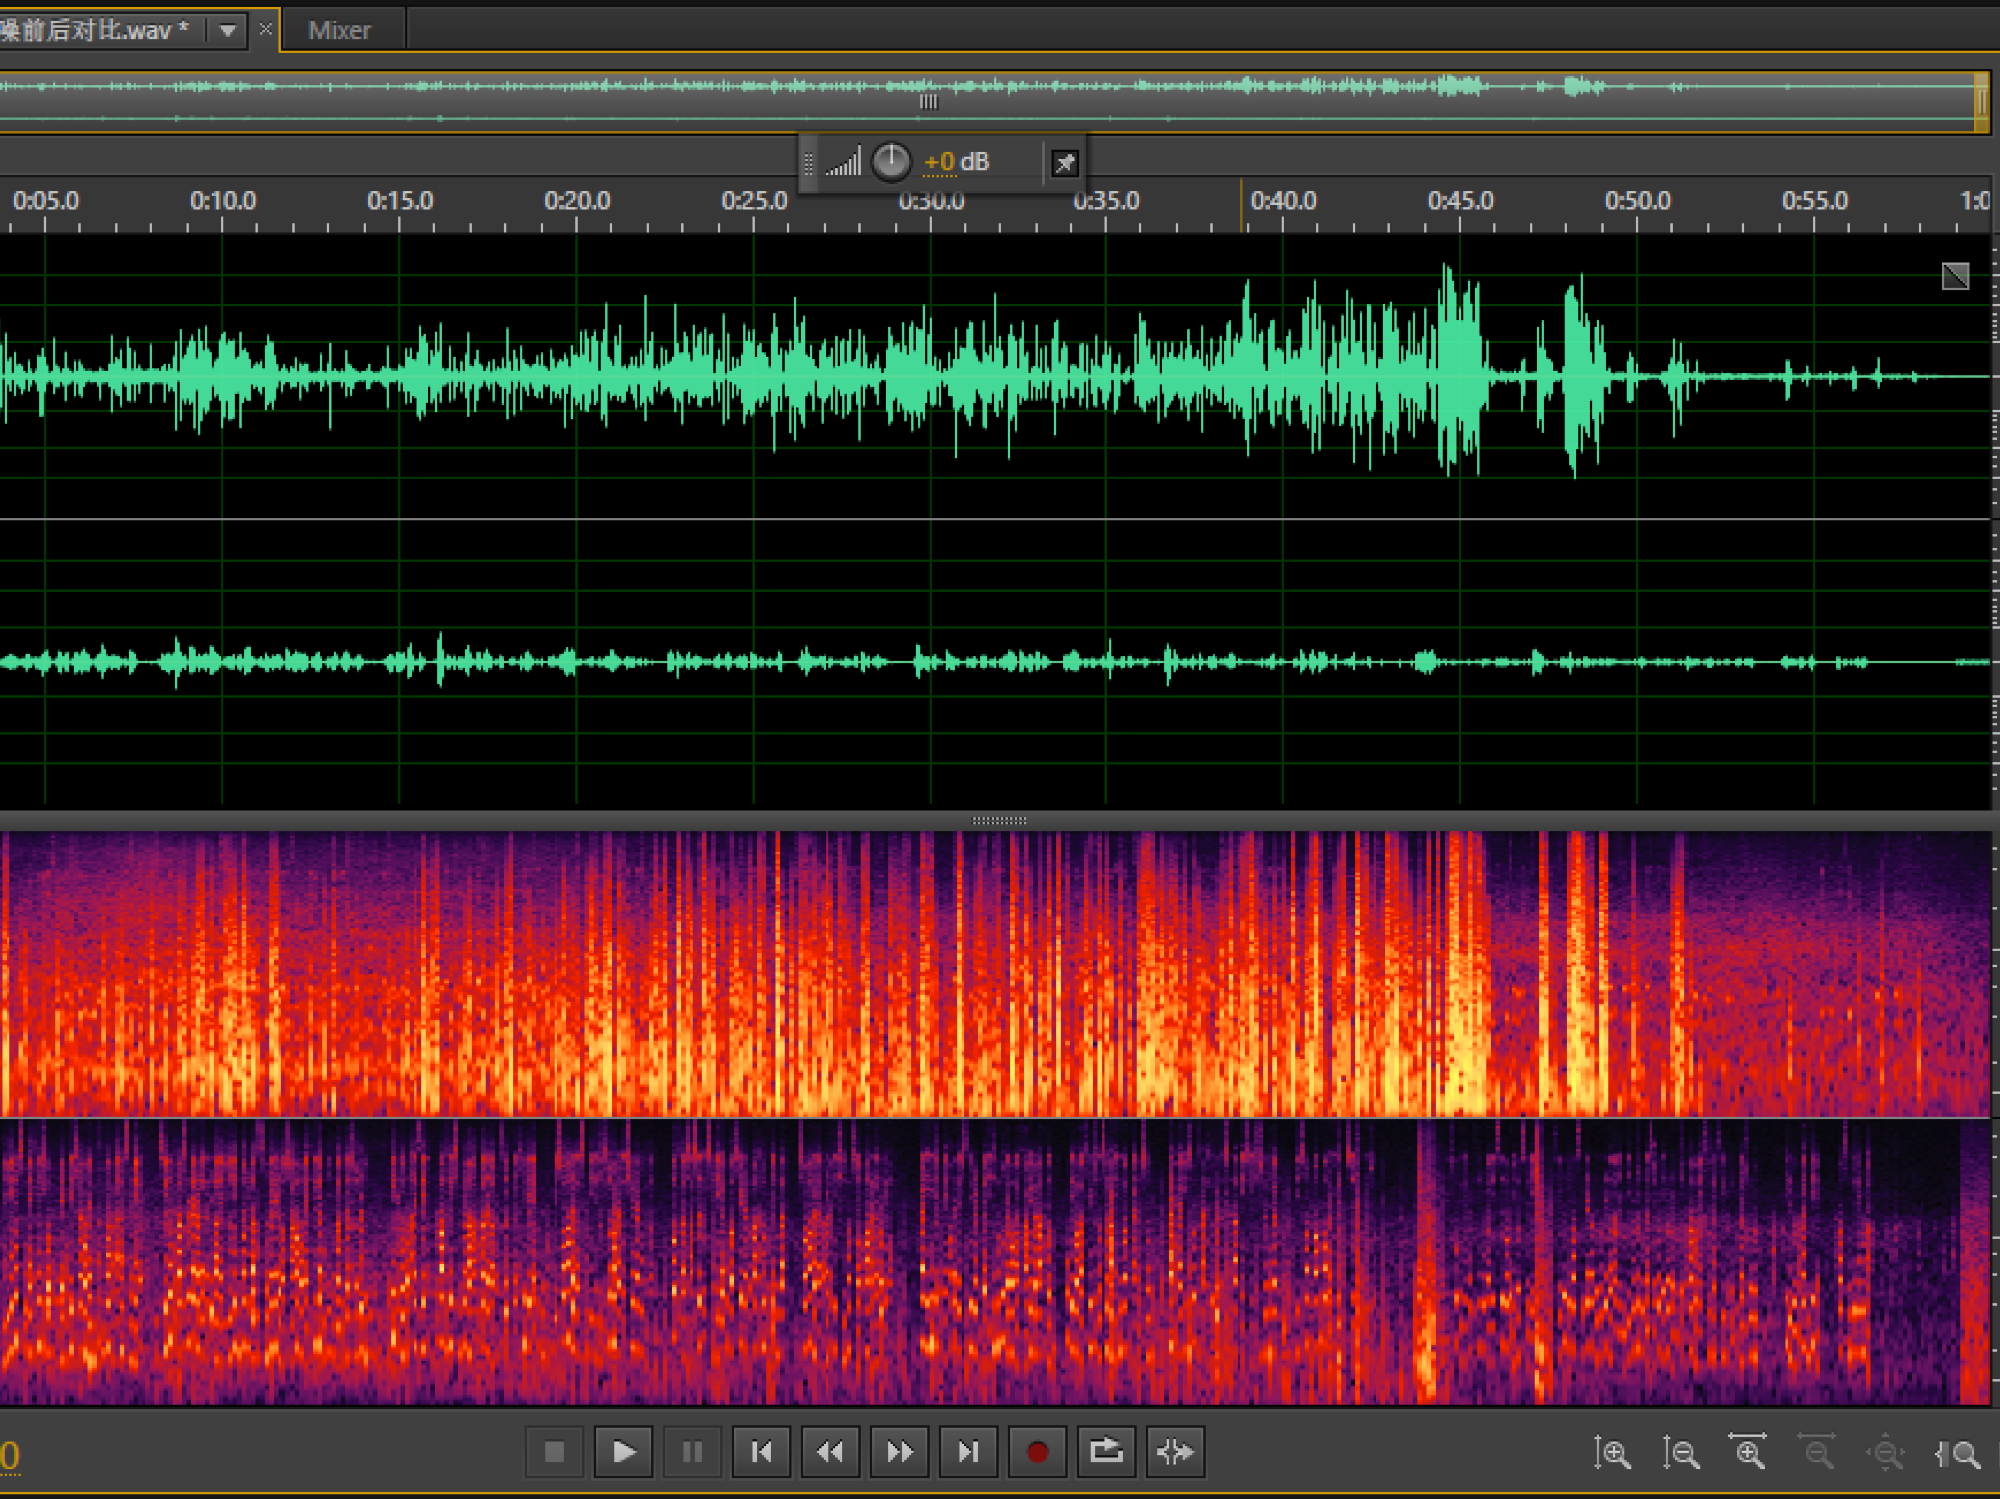The image size is (2000, 1499).
Task: Click the Play button in transport controls
Action: (623, 1451)
